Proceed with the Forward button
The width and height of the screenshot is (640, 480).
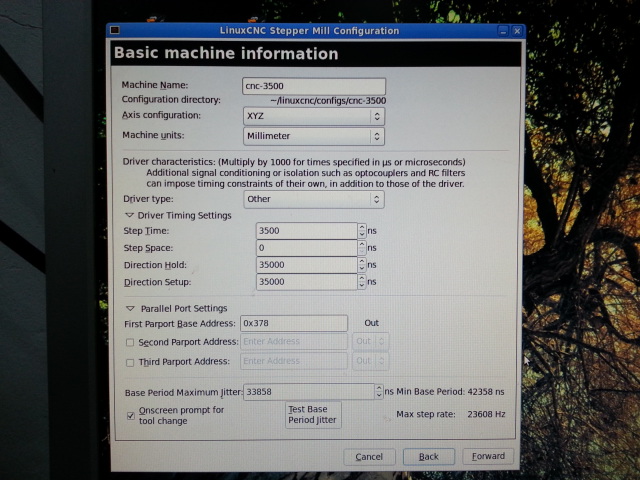488,456
